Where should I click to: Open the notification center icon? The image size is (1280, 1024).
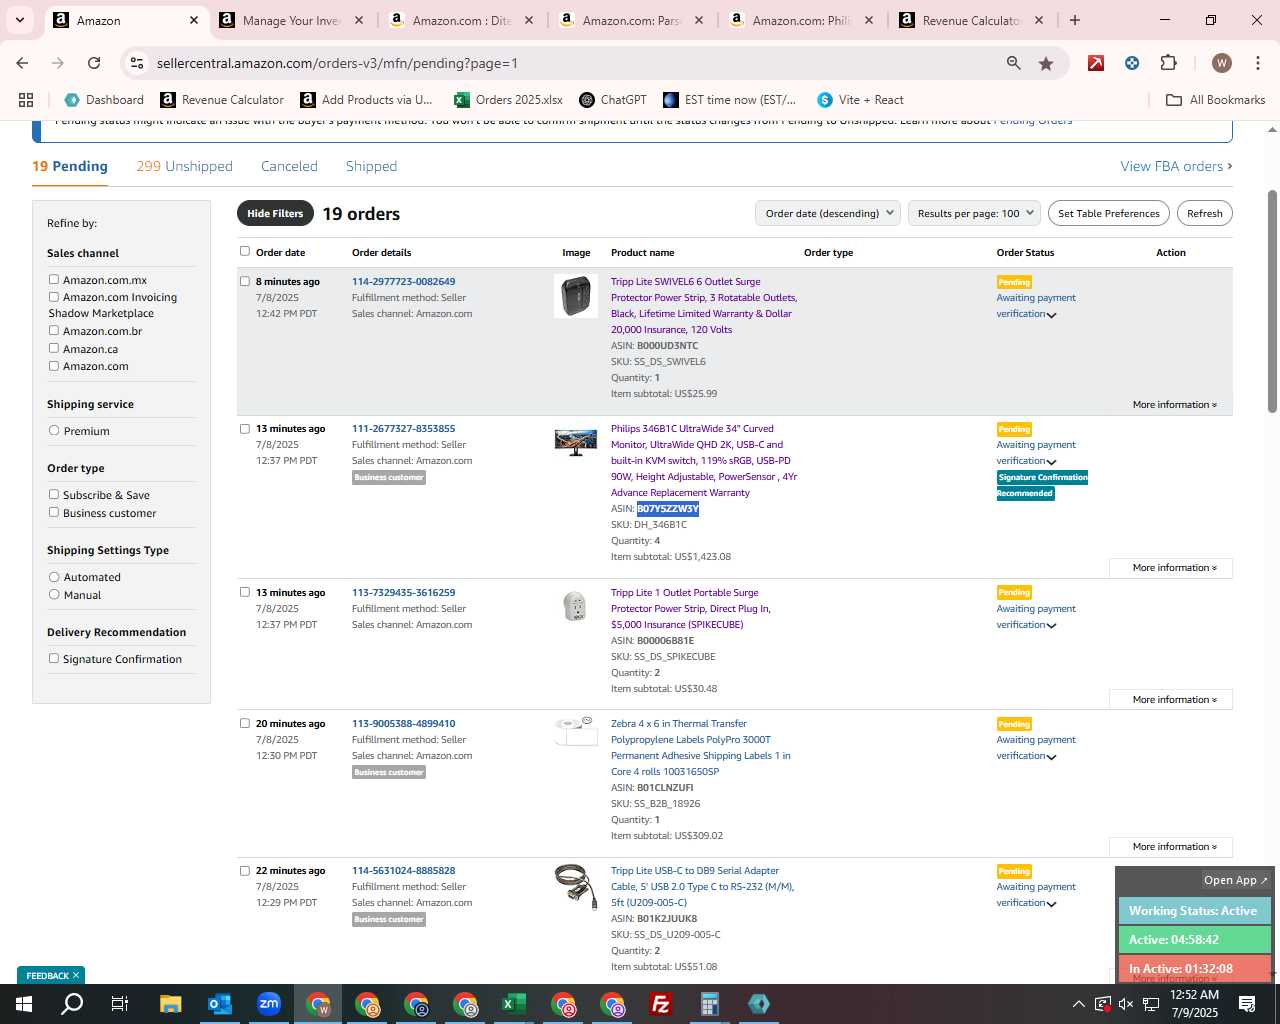[1247, 1004]
